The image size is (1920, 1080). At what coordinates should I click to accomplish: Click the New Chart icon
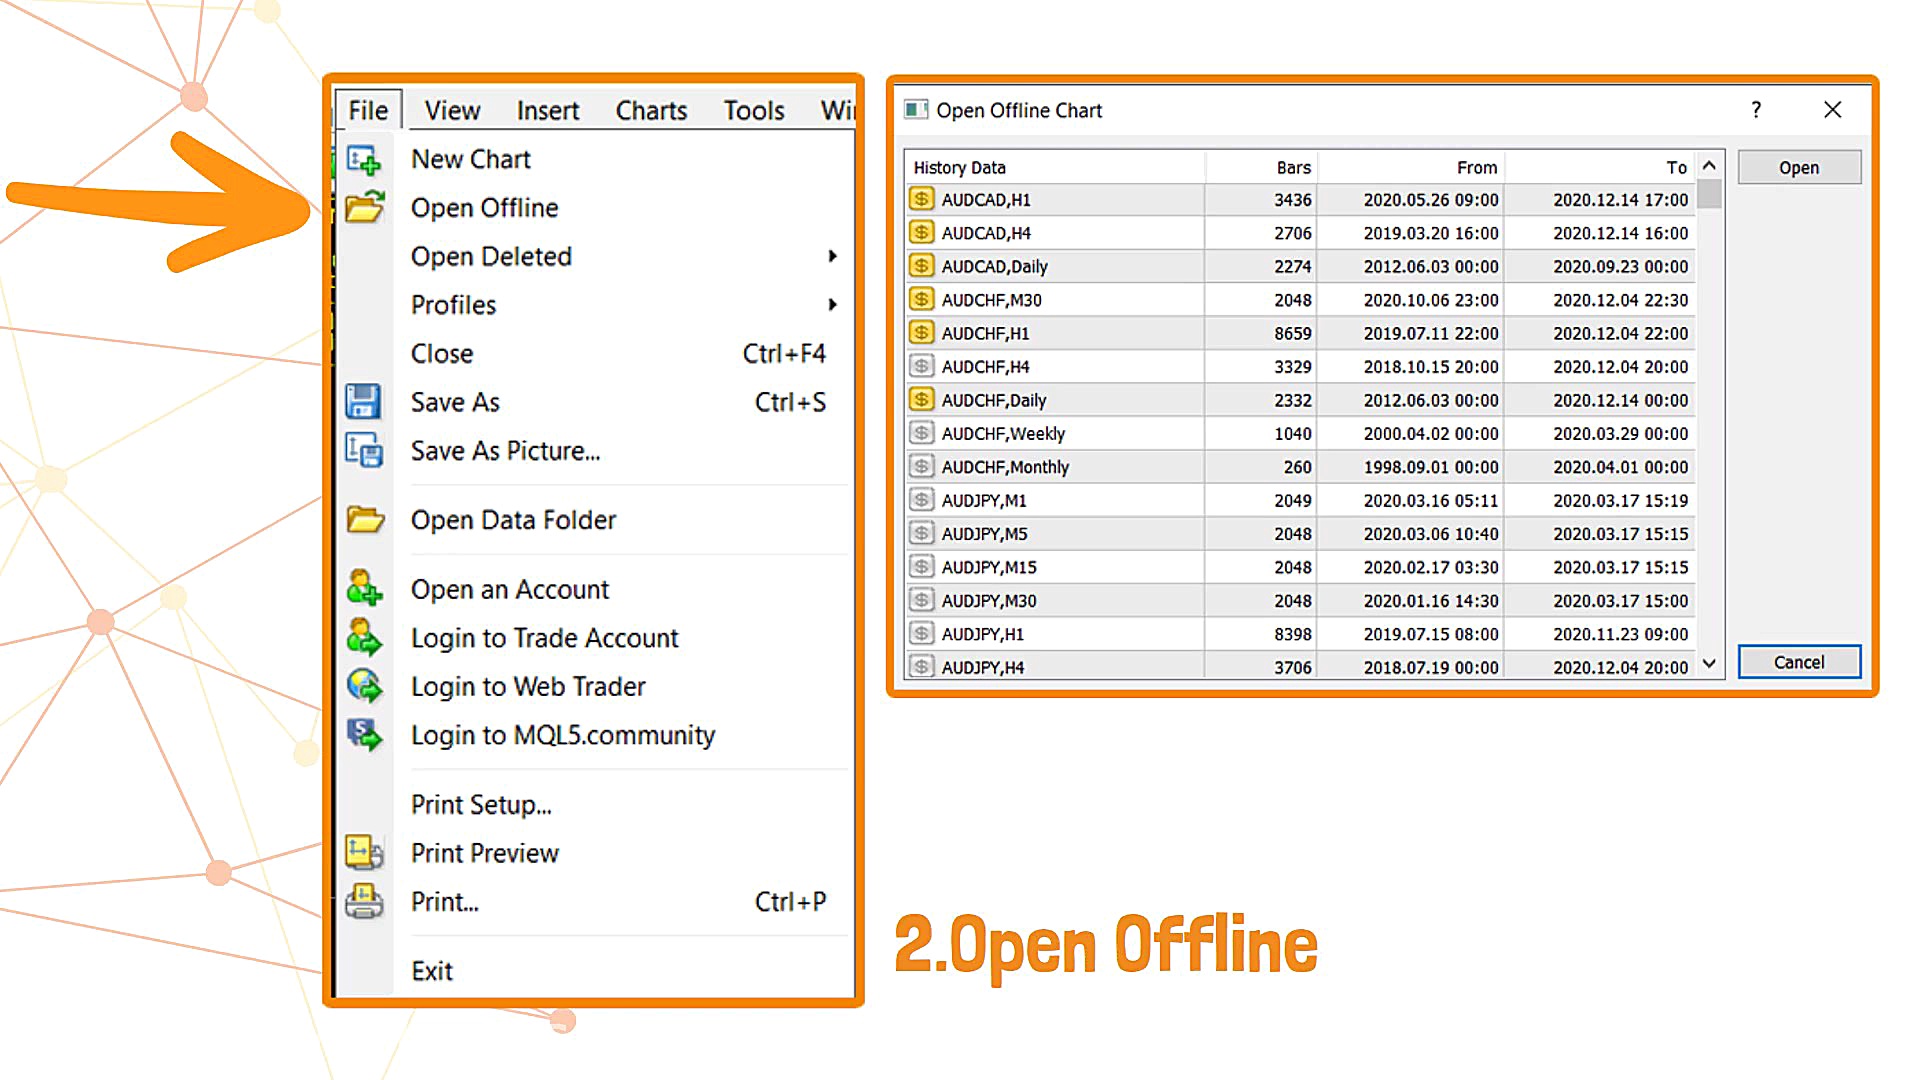(363, 160)
